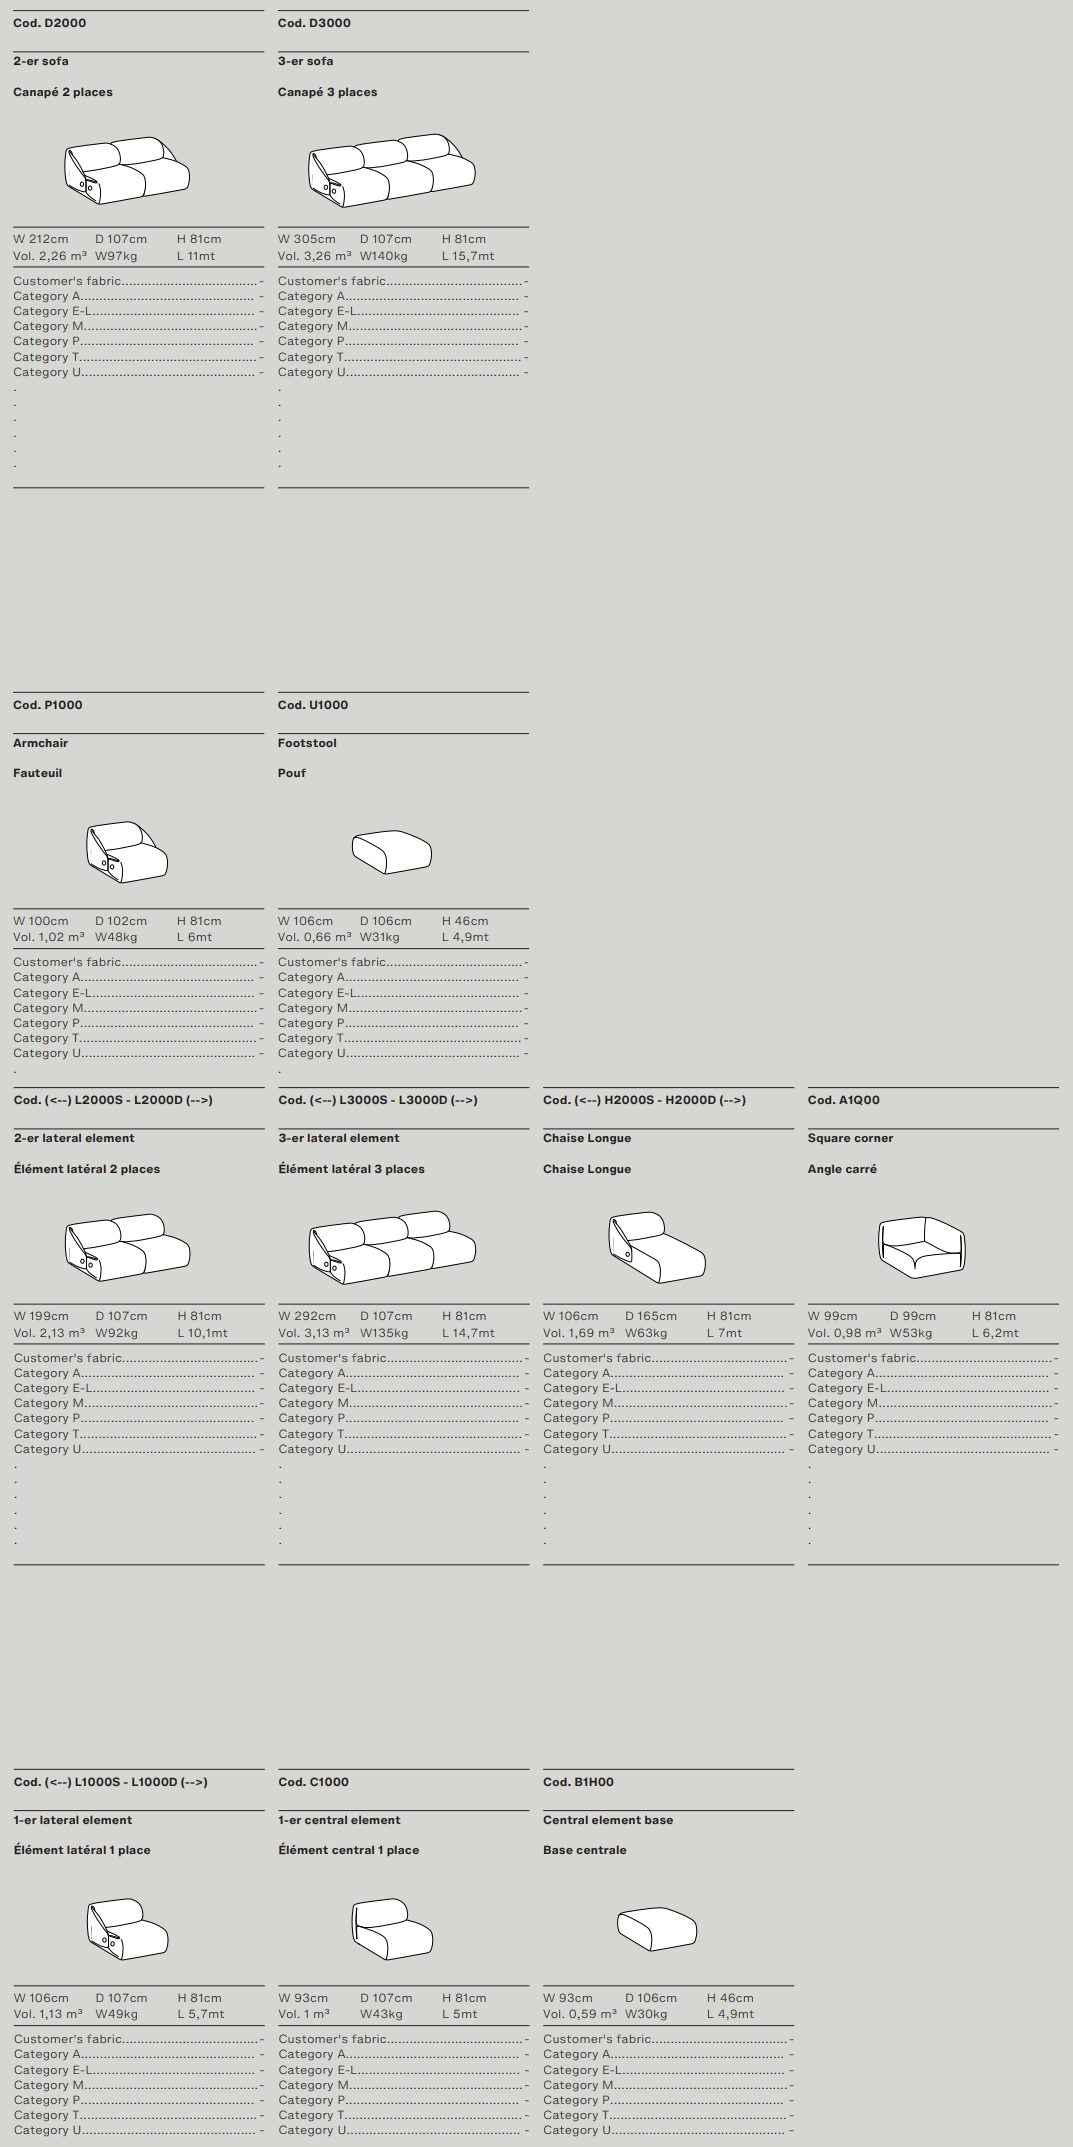Select the 'Canapé 3 places' label
This screenshot has height=2147, width=1073.
tap(327, 92)
